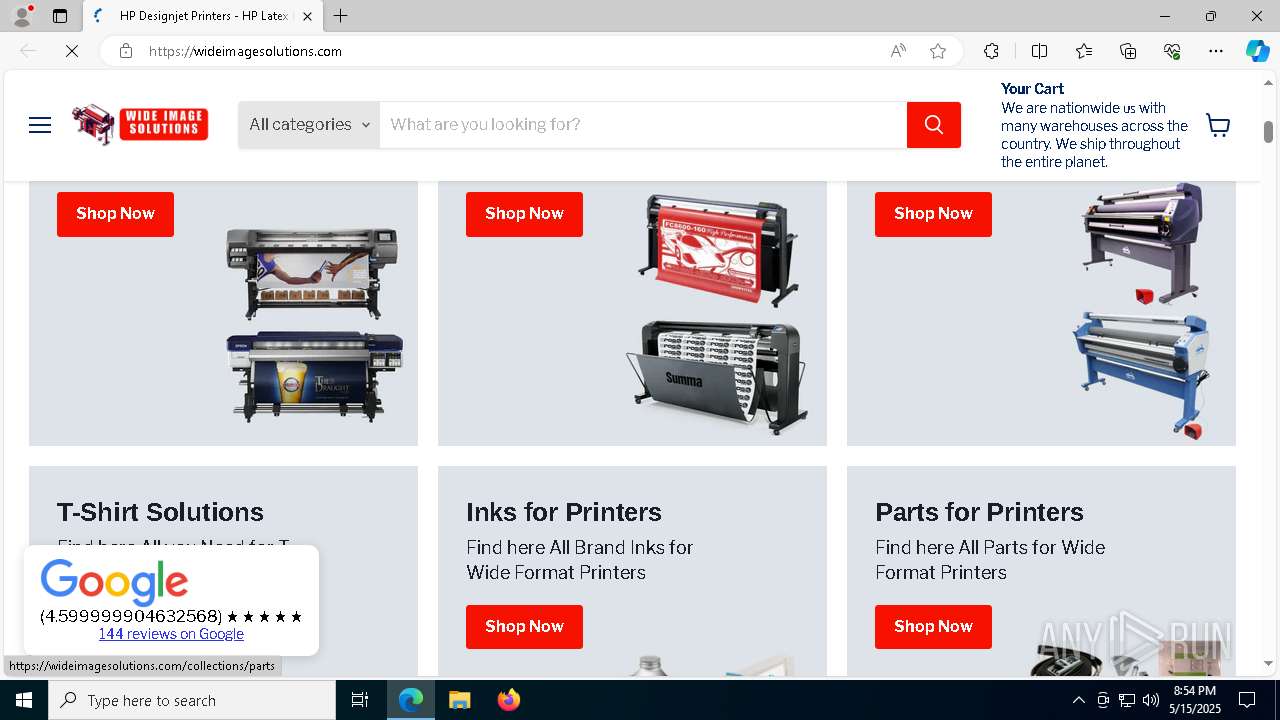1280x720 pixels.
Task: Open tab actions menu button
Action: tap(60, 16)
